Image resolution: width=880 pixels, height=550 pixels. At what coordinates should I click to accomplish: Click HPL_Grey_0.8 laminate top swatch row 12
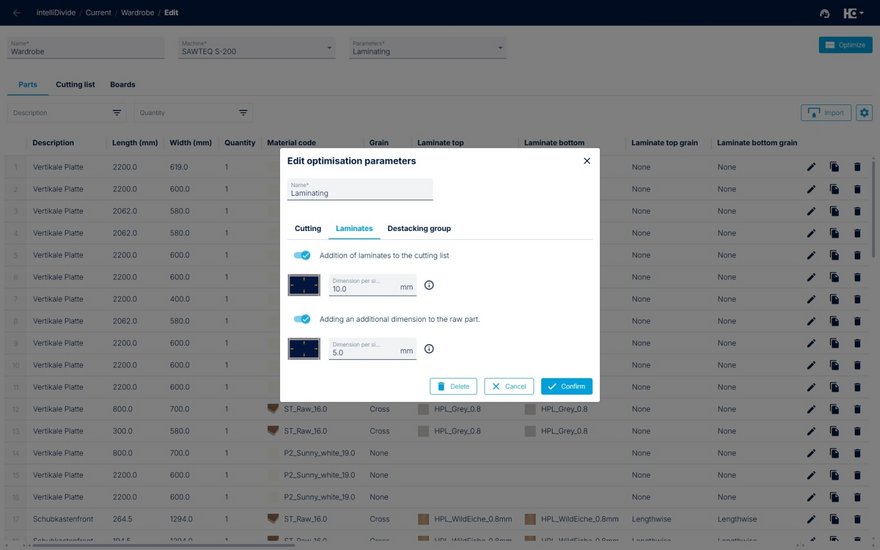(424, 409)
